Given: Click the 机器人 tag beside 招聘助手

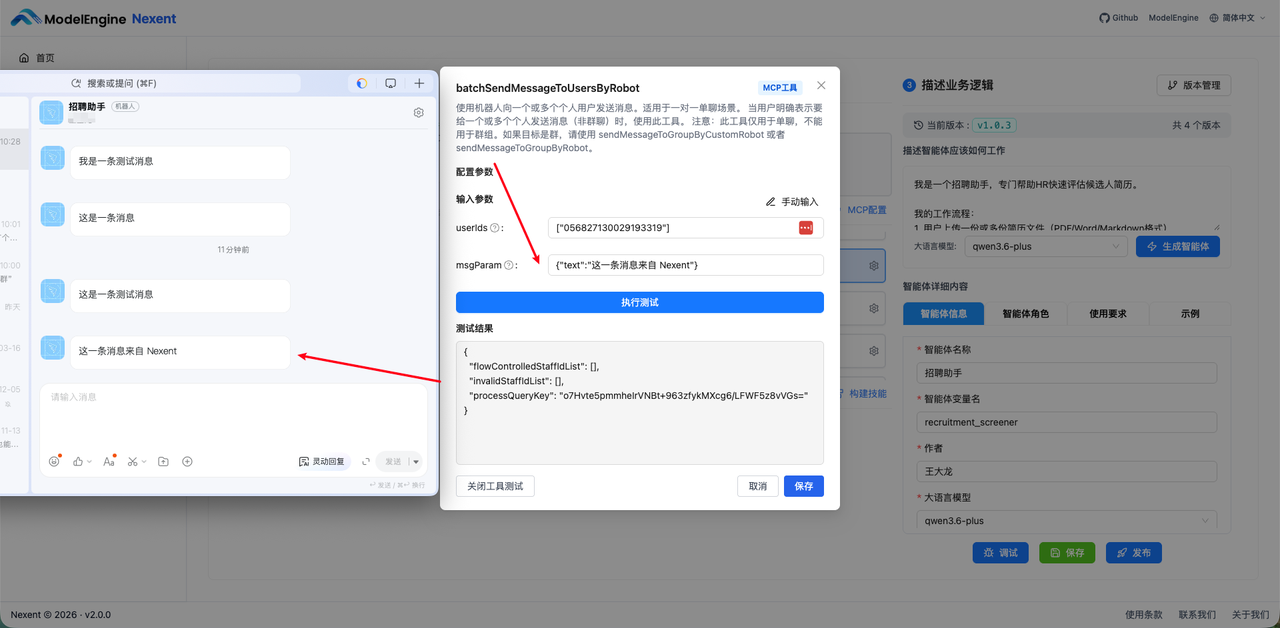Looking at the screenshot, I should pyautogui.click(x=126, y=105).
